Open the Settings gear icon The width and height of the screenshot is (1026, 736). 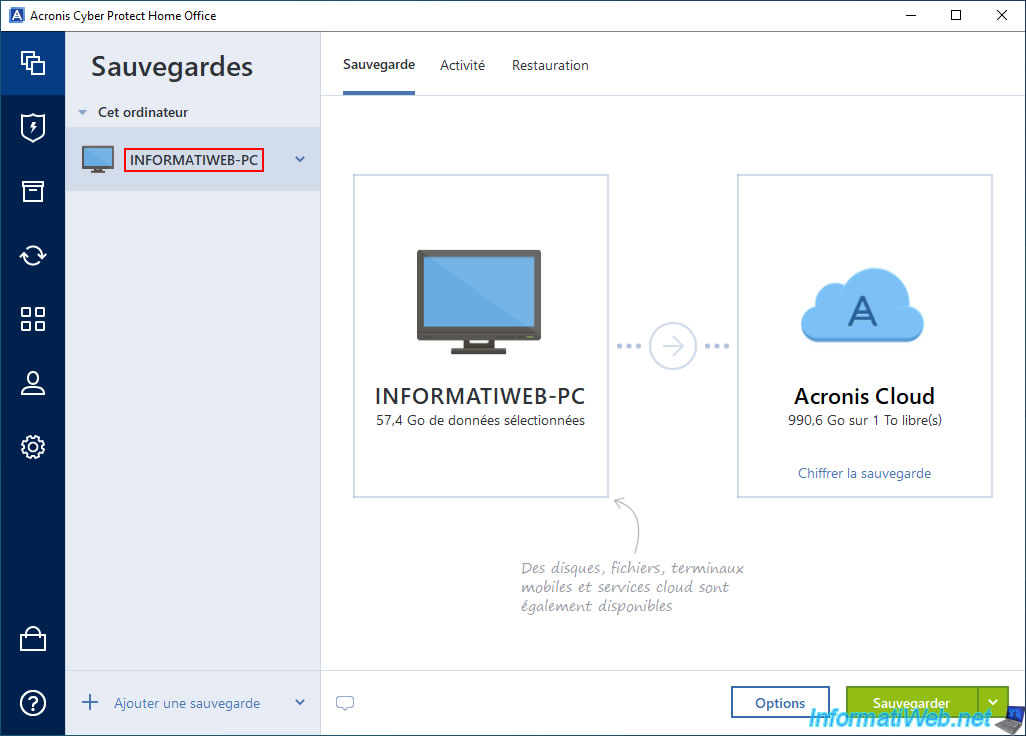click(33, 447)
